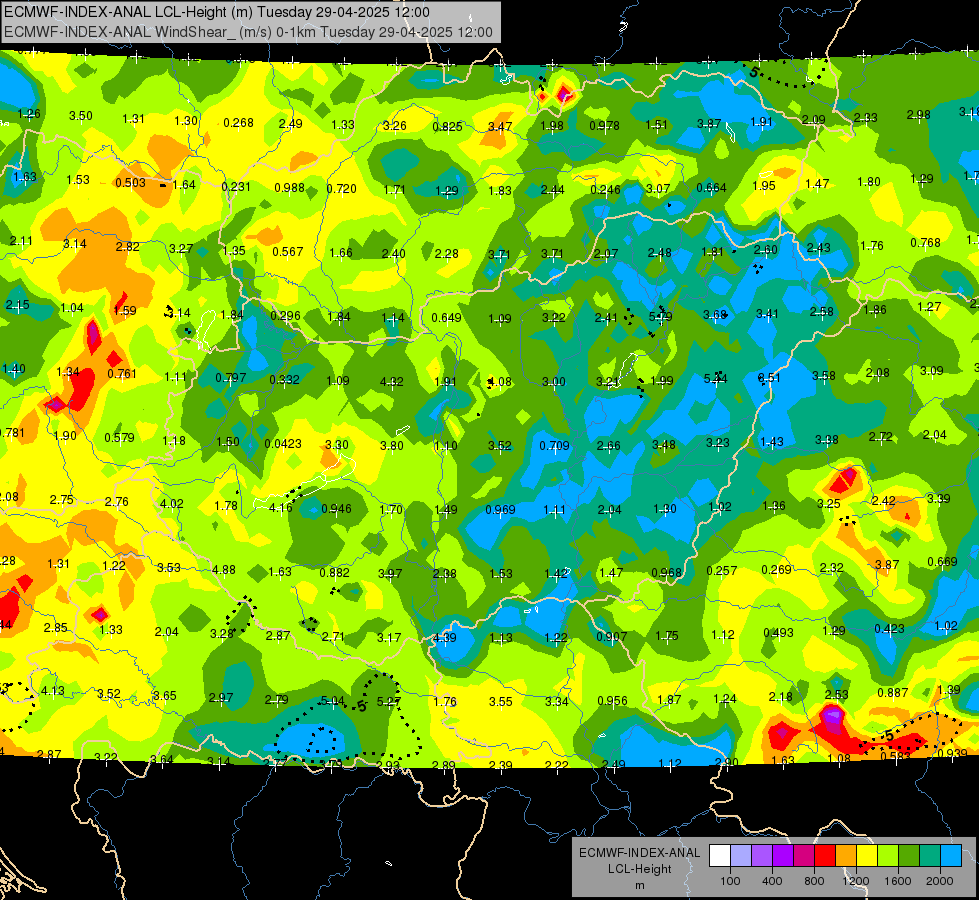Screen dimensions: 979x900
Task: Click the wind shear value 0.579
Action: click(119, 438)
